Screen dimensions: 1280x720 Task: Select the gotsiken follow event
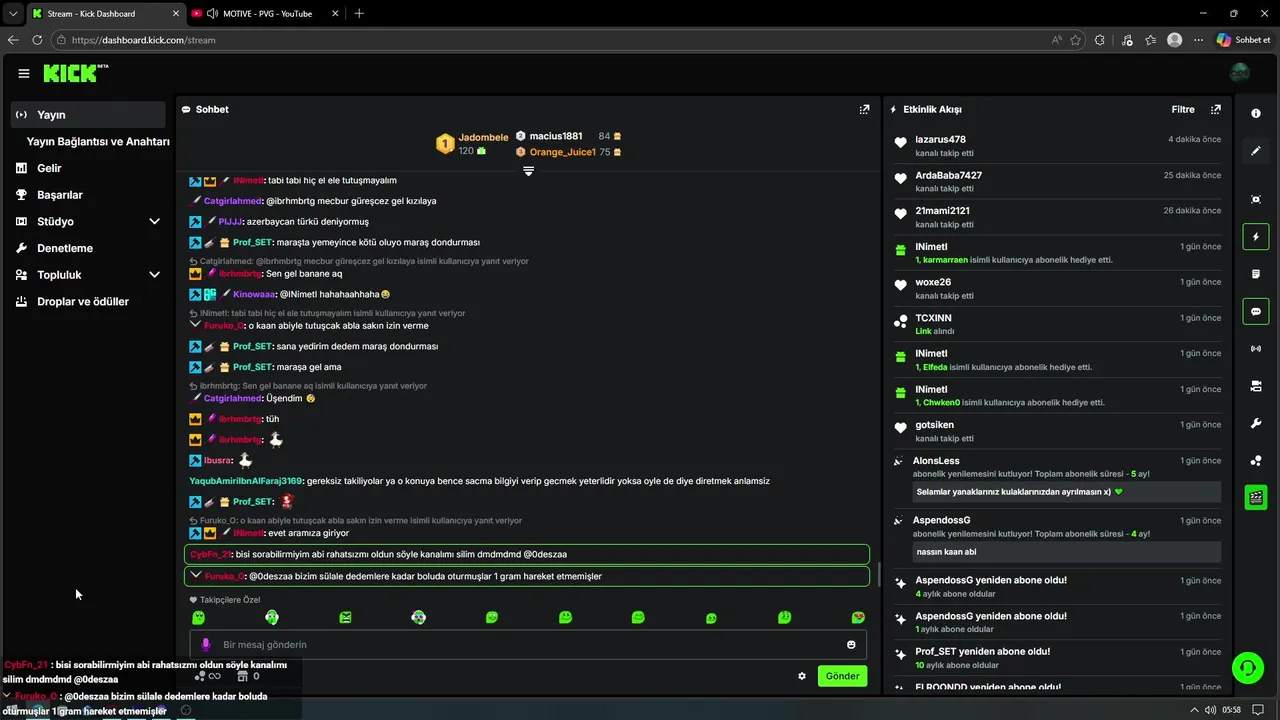[x=1057, y=431]
